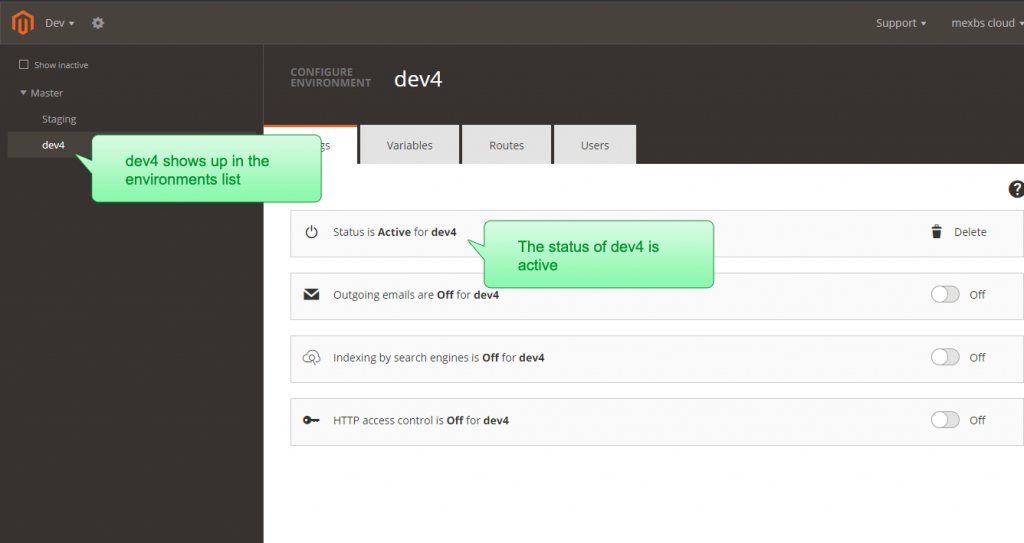Click the HTTP access control key icon

311,420
